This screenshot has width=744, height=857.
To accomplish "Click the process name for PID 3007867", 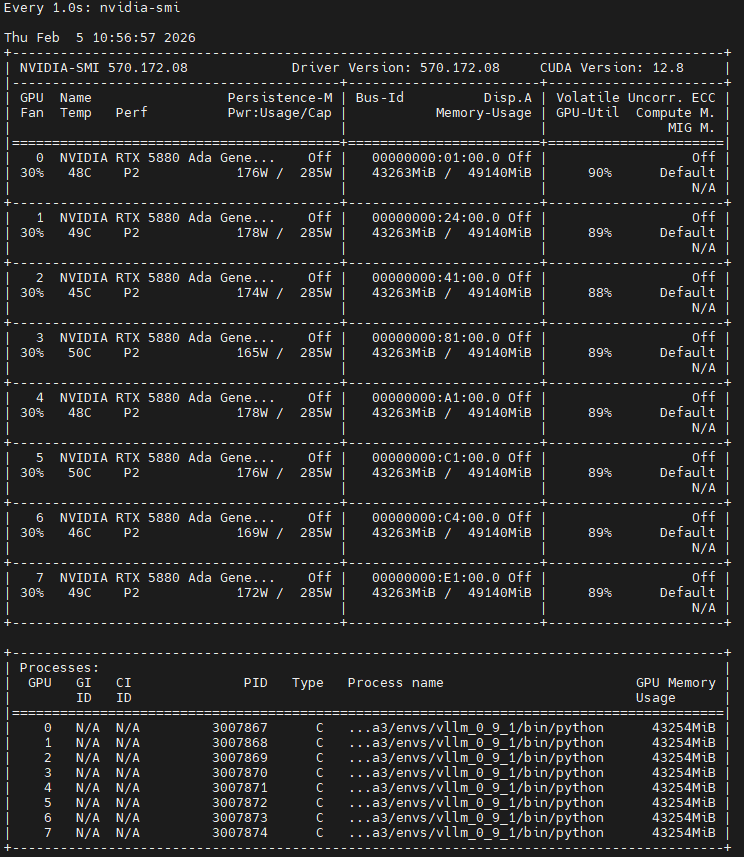I will [476, 728].
